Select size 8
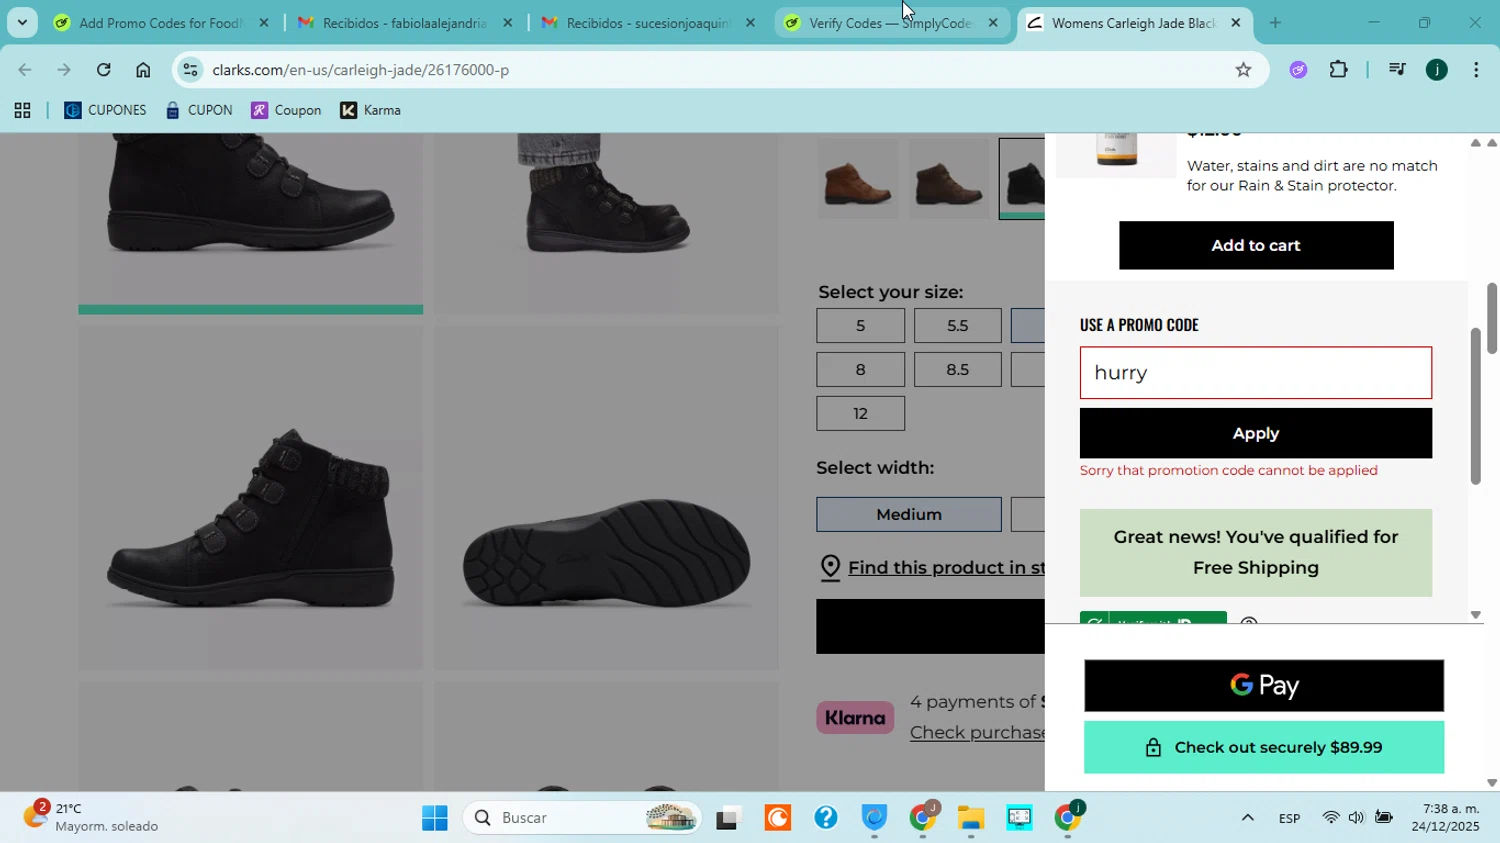 click(x=860, y=370)
